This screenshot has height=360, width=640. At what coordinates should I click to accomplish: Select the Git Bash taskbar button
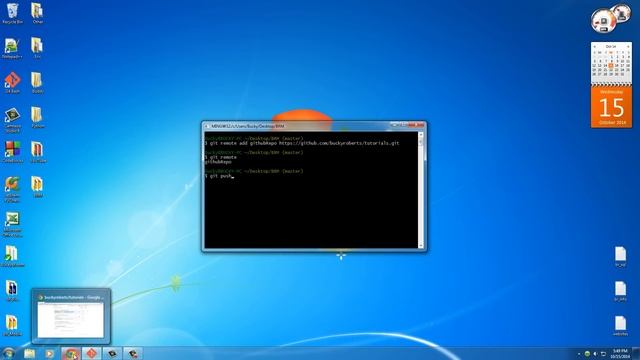point(92,353)
